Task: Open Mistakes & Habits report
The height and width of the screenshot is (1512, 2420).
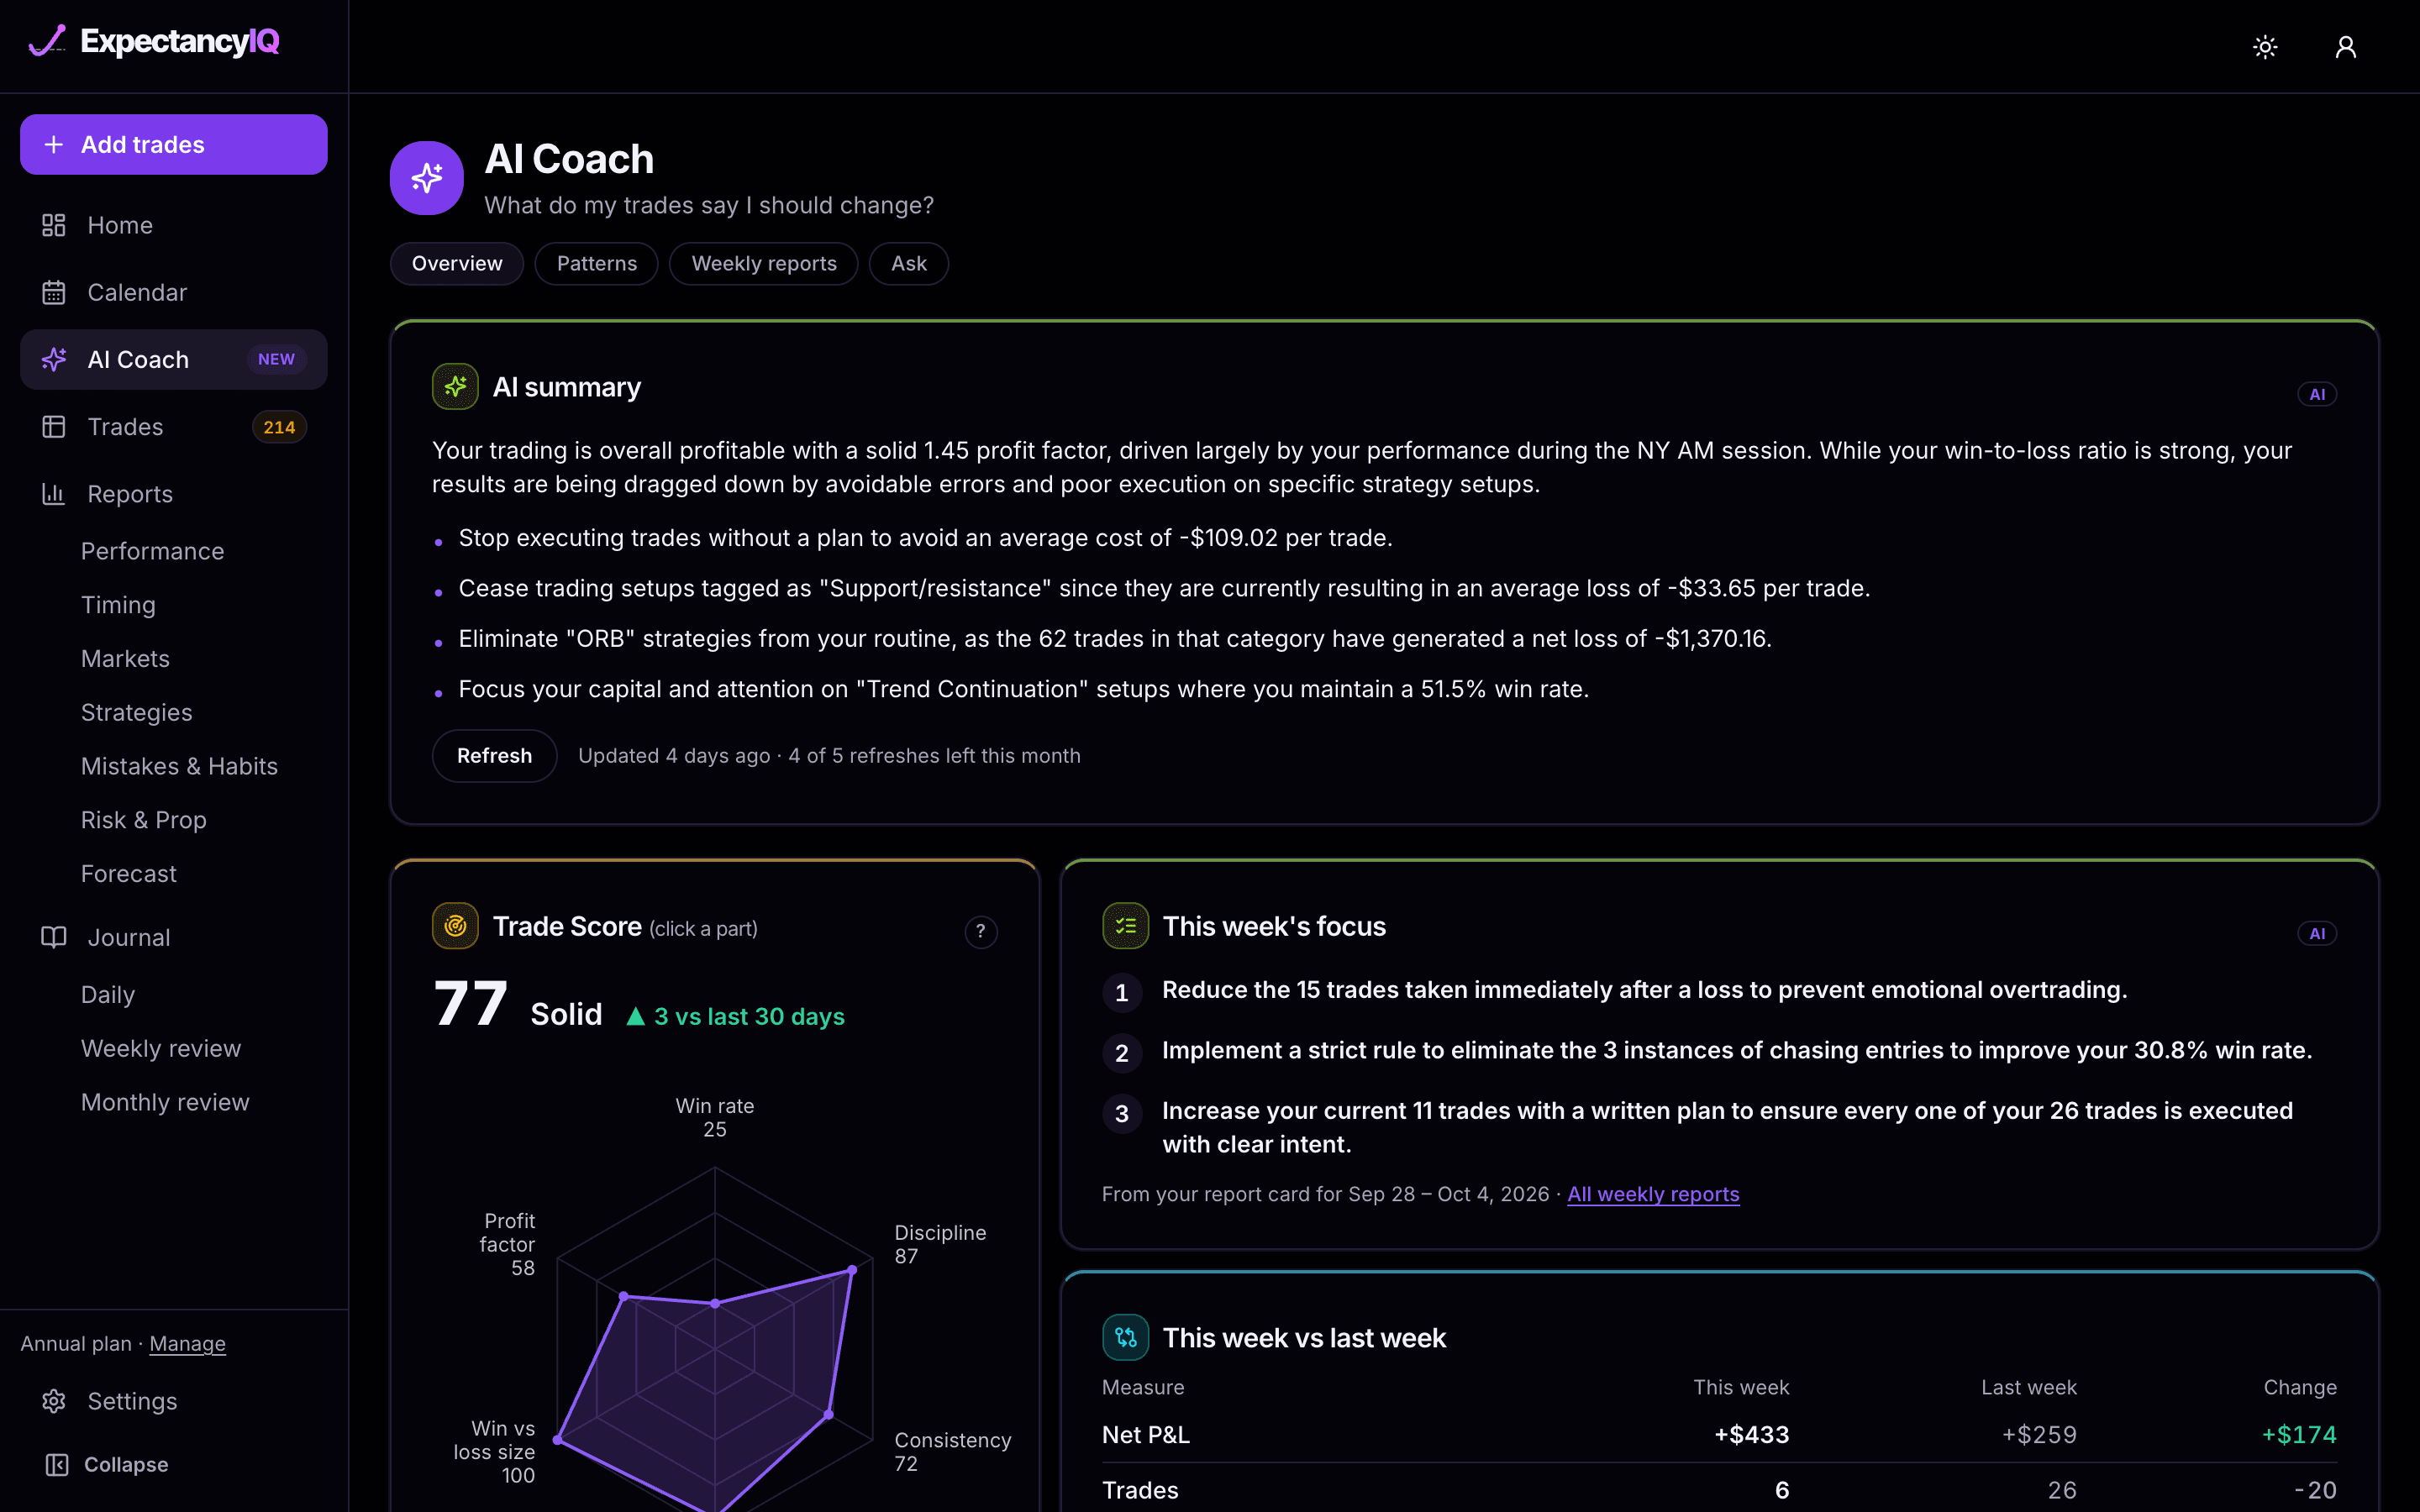Action: click(x=180, y=766)
